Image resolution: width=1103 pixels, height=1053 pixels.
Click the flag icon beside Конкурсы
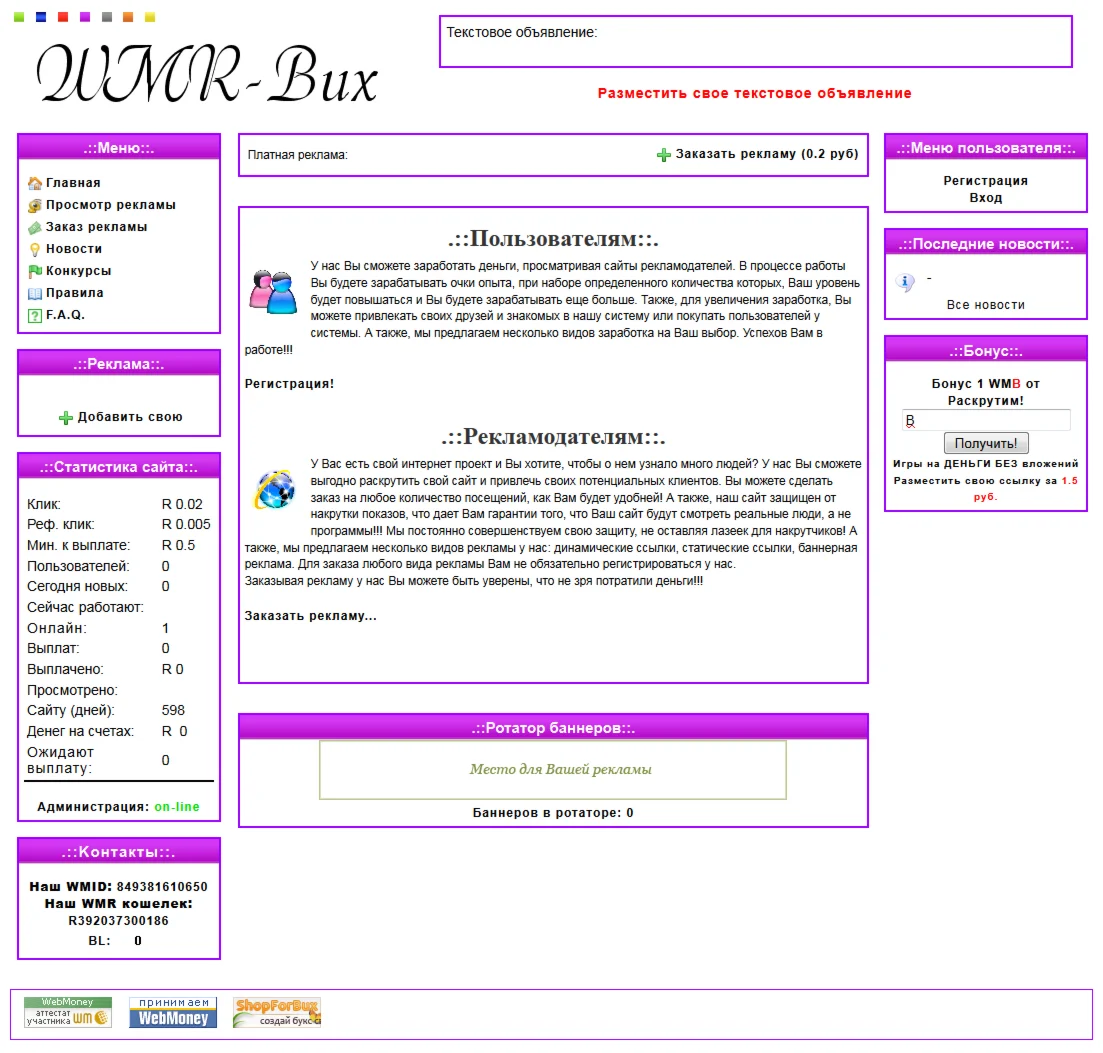point(34,271)
